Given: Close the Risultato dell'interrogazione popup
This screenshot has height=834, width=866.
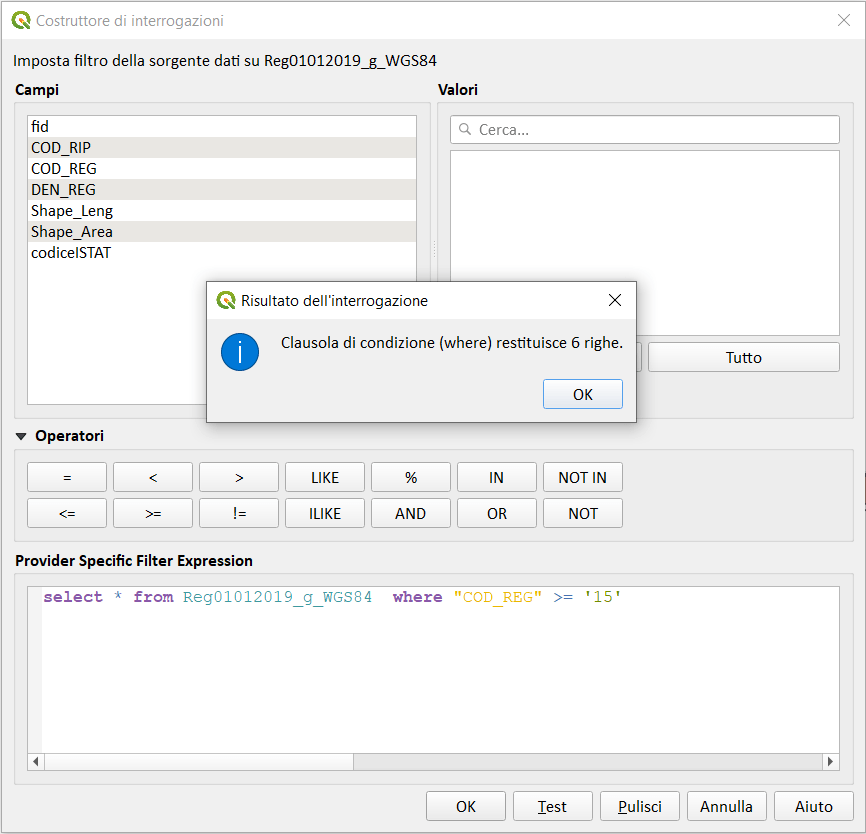Looking at the screenshot, I should [x=615, y=300].
